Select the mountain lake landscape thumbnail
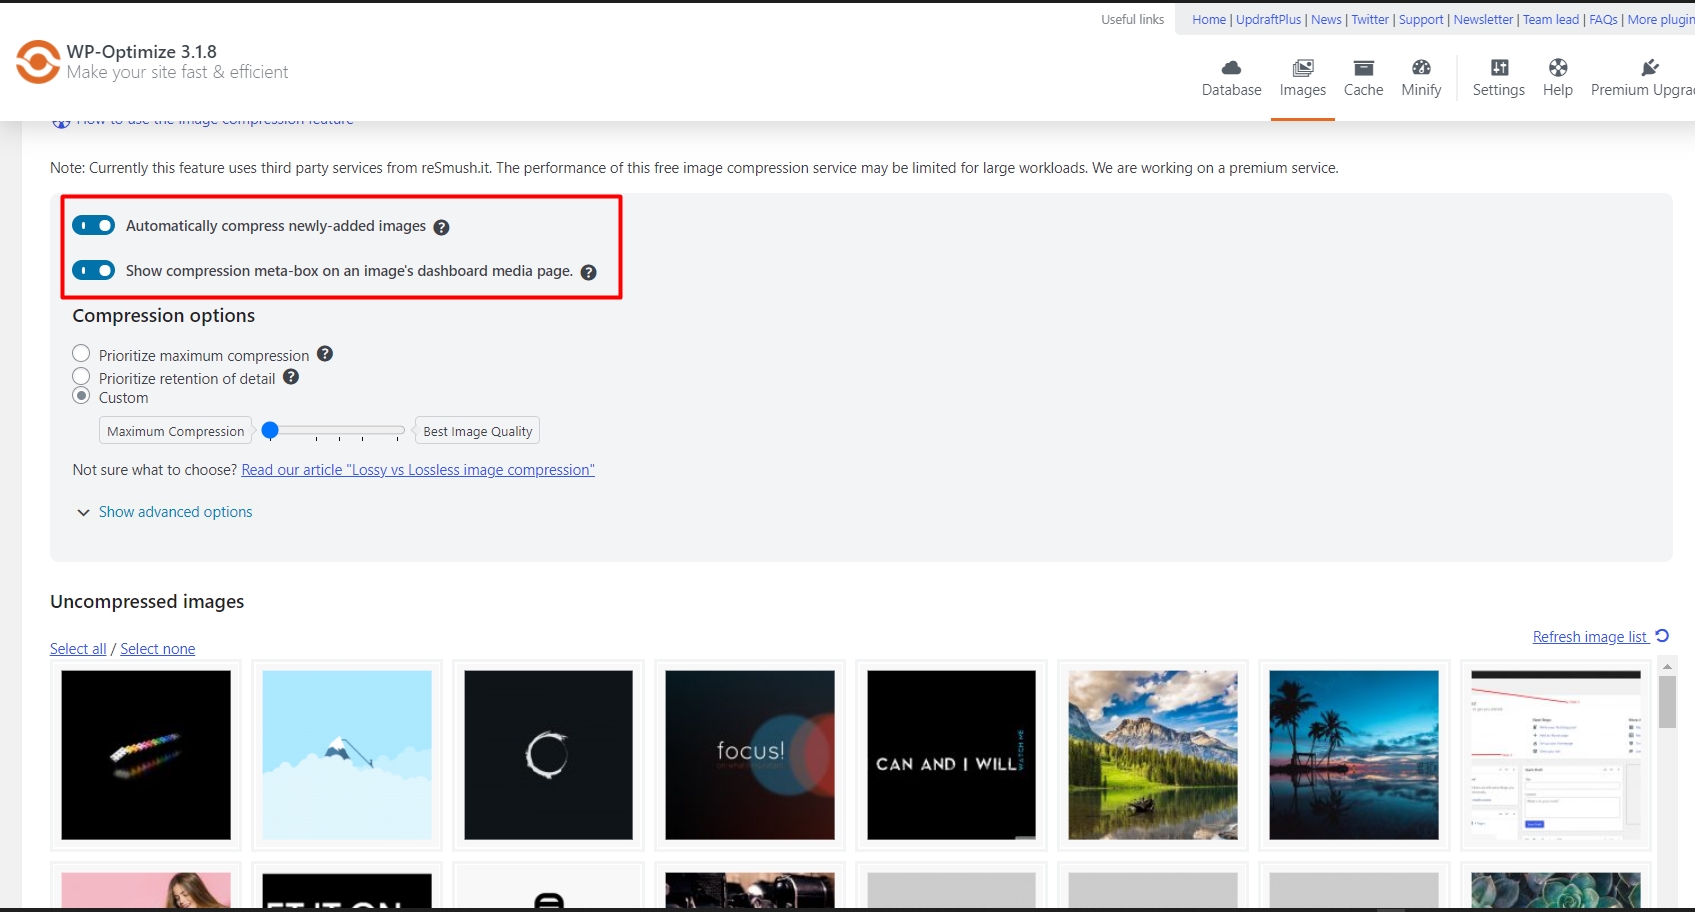 pyautogui.click(x=1153, y=755)
